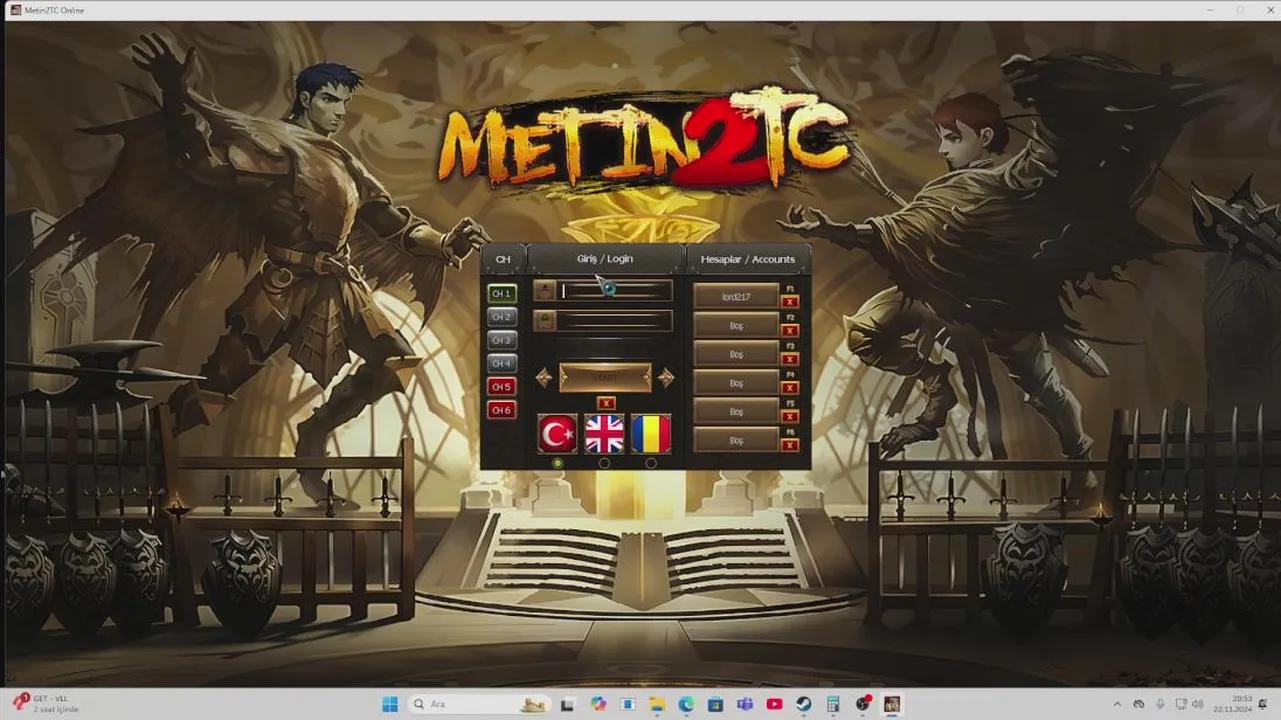Select channel CH 2
Image resolution: width=1281 pixels, height=720 pixels.
pyautogui.click(x=502, y=317)
